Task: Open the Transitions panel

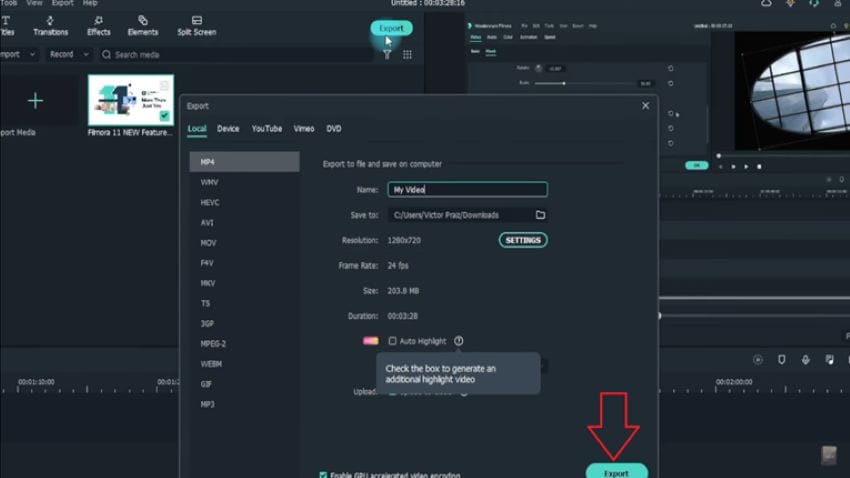Action: 50,25
